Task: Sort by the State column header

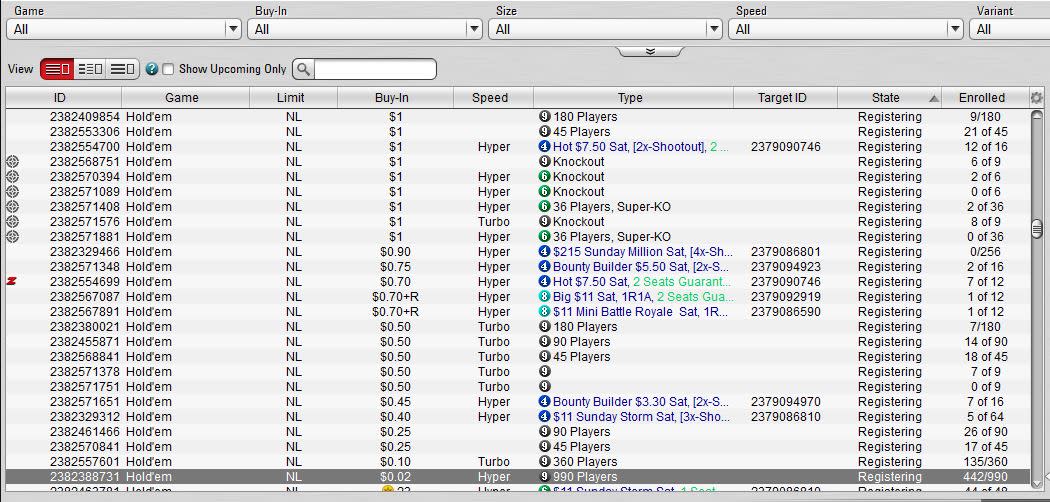Action: point(889,98)
